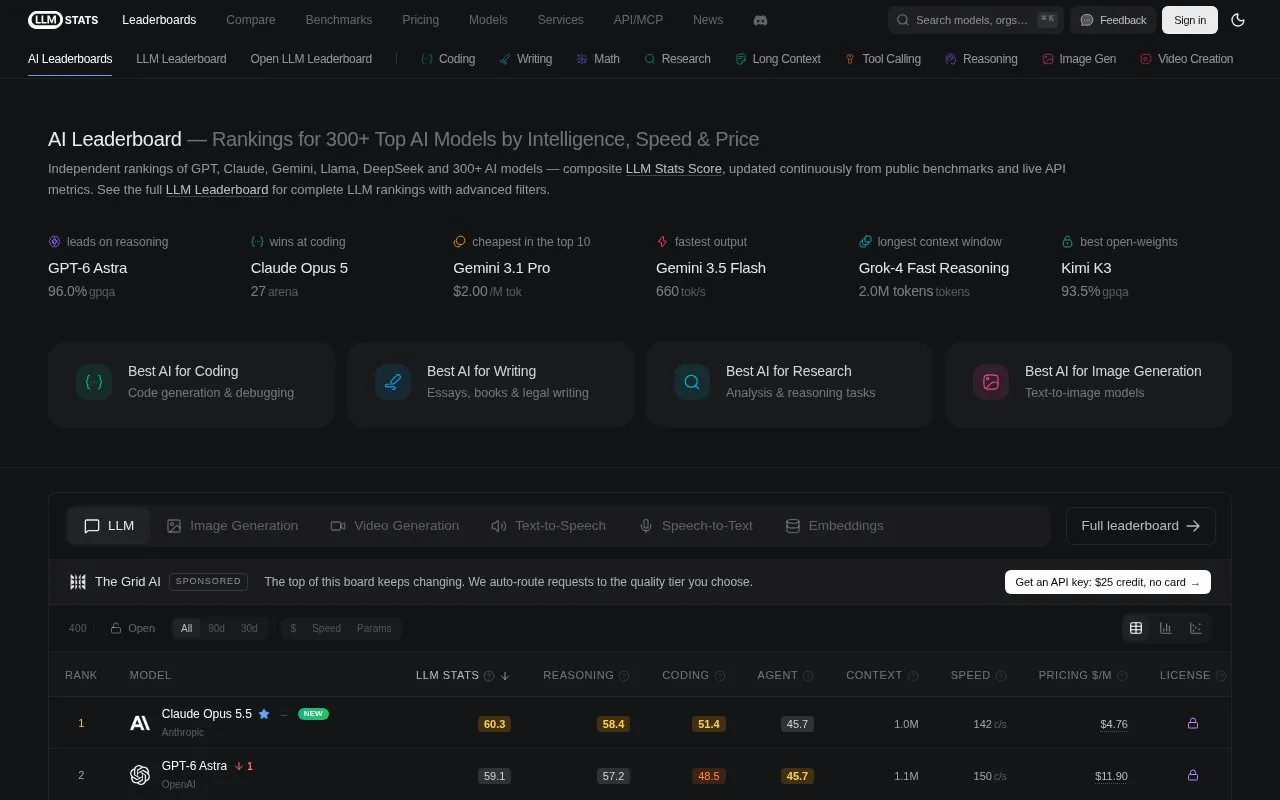Screen dimensions: 1280x800
Task: Click the Best AI for Research magnifier icon
Action: (692, 382)
